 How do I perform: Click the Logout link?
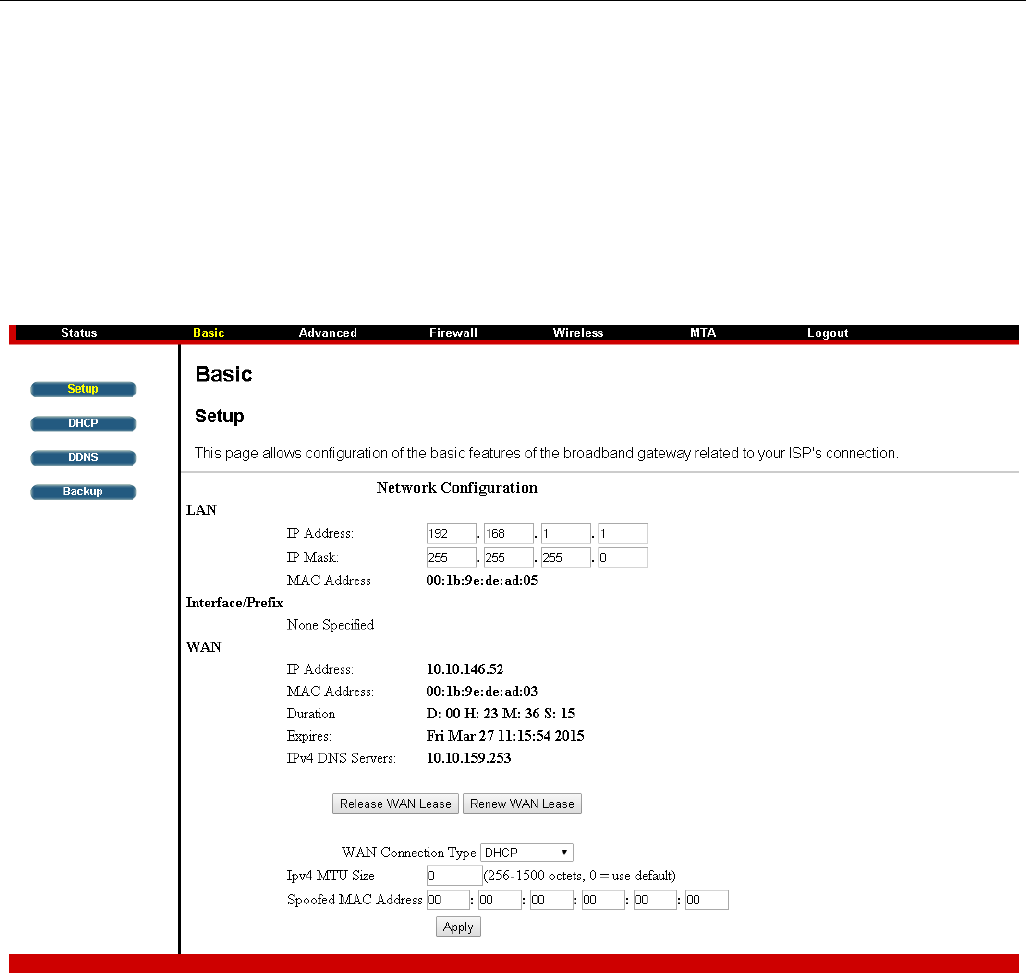(x=828, y=332)
